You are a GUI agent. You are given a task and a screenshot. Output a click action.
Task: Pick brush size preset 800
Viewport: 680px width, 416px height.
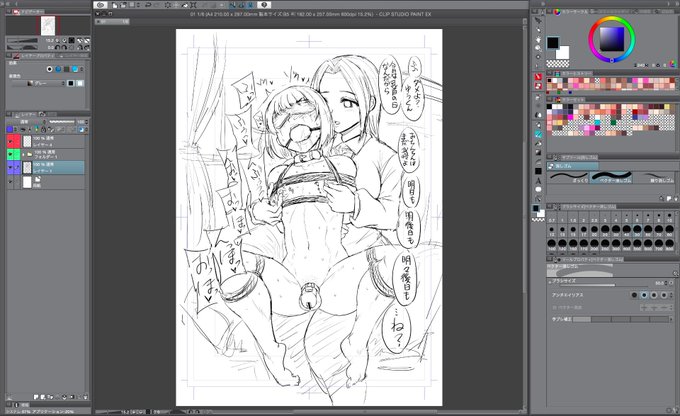click(x=670, y=246)
